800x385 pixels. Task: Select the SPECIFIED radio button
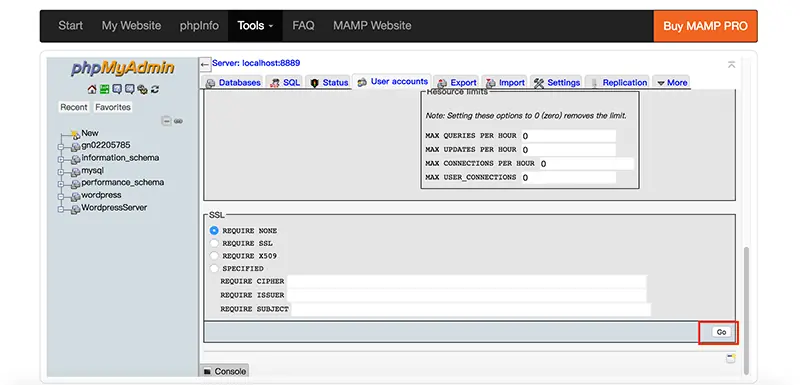tap(214, 268)
